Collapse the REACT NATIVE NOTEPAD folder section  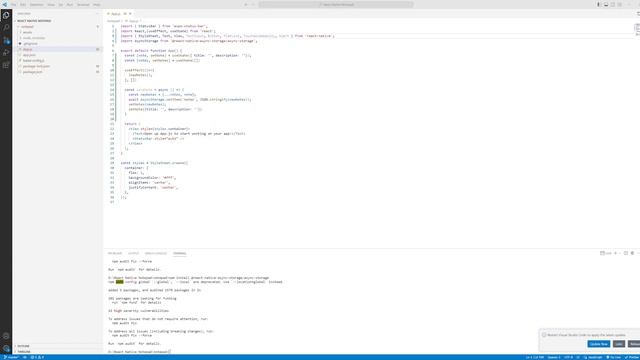[34, 21]
